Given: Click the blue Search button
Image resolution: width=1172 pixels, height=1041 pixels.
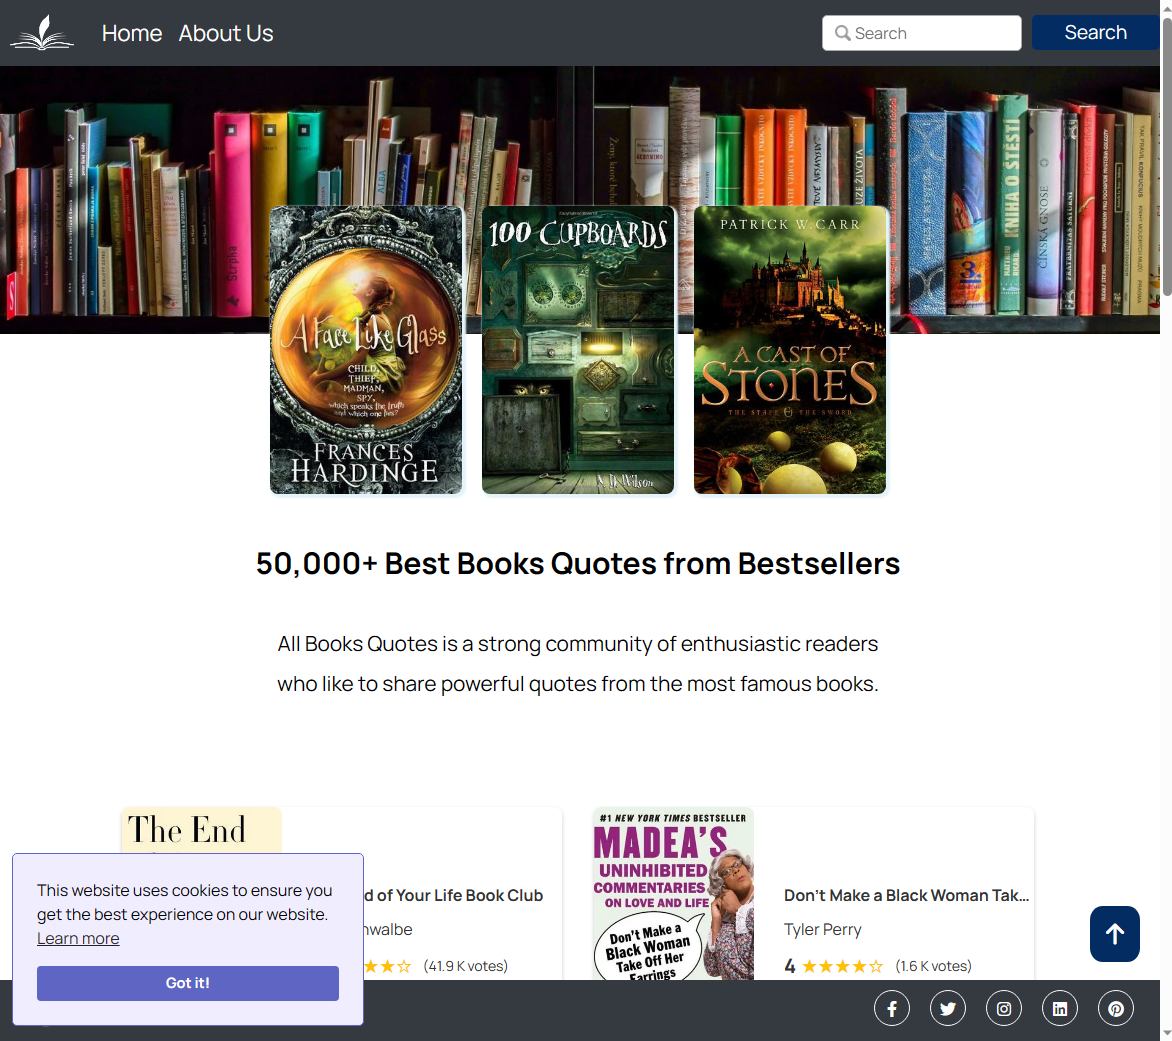Looking at the screenshot, I should pos(1095,33).
